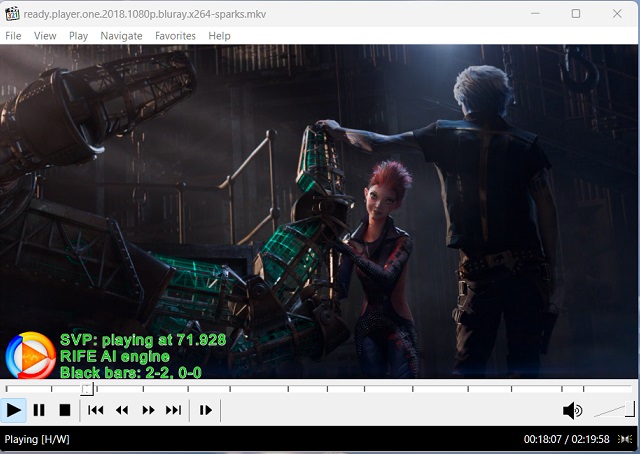Open the Navigate menu
640x454 pixels.
click(x=121, y=36)
